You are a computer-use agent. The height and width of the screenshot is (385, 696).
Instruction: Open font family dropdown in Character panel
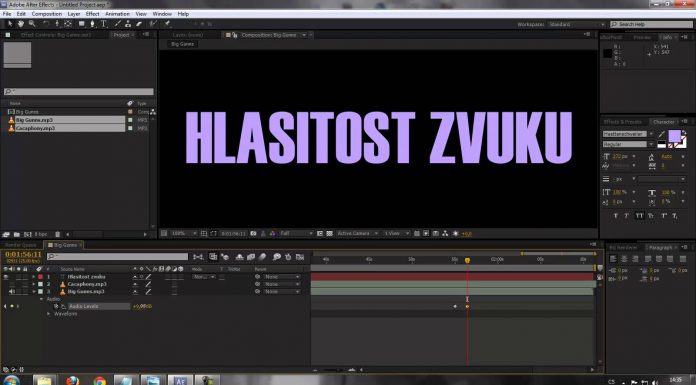click(x=652, y=134)
